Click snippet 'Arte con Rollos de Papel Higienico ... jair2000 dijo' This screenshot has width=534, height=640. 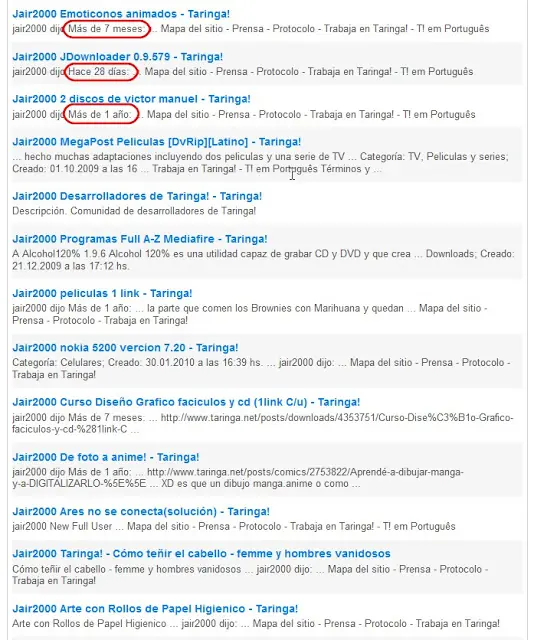(x=256, y=624)
